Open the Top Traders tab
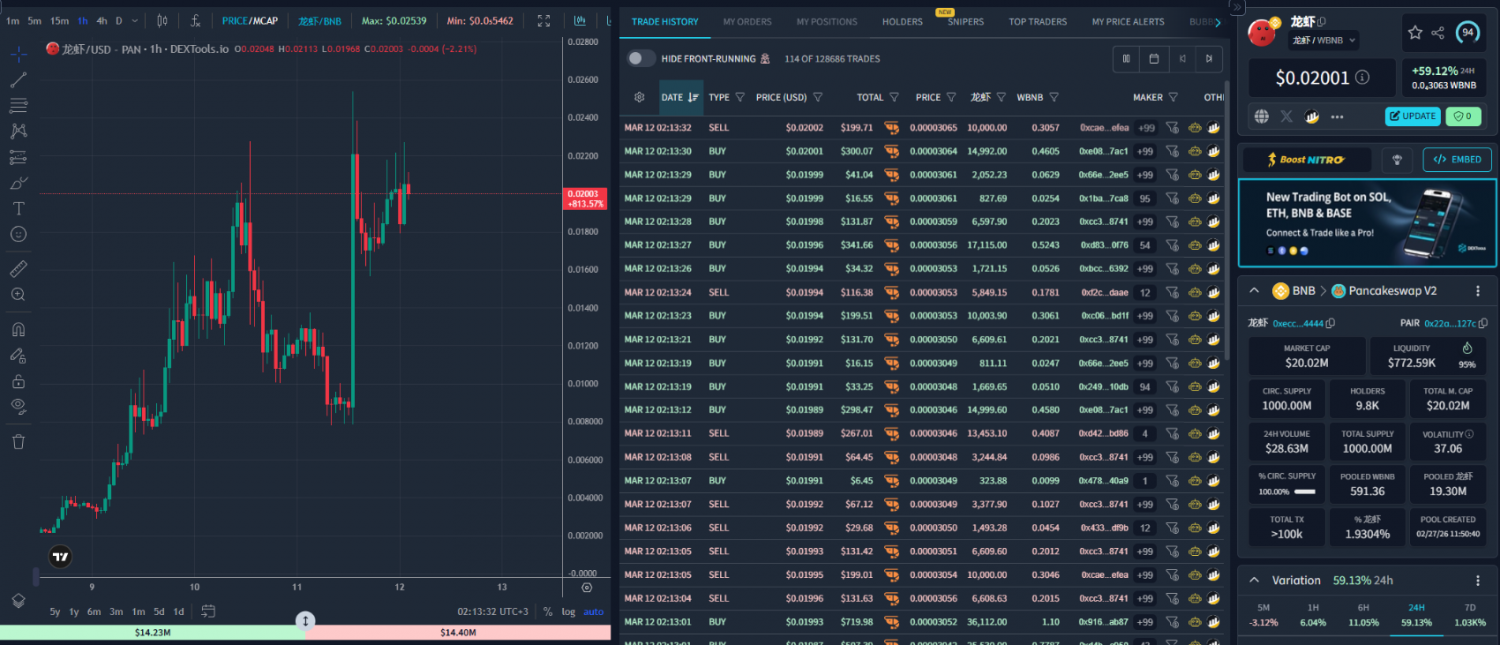 [x=1037, y=21]
